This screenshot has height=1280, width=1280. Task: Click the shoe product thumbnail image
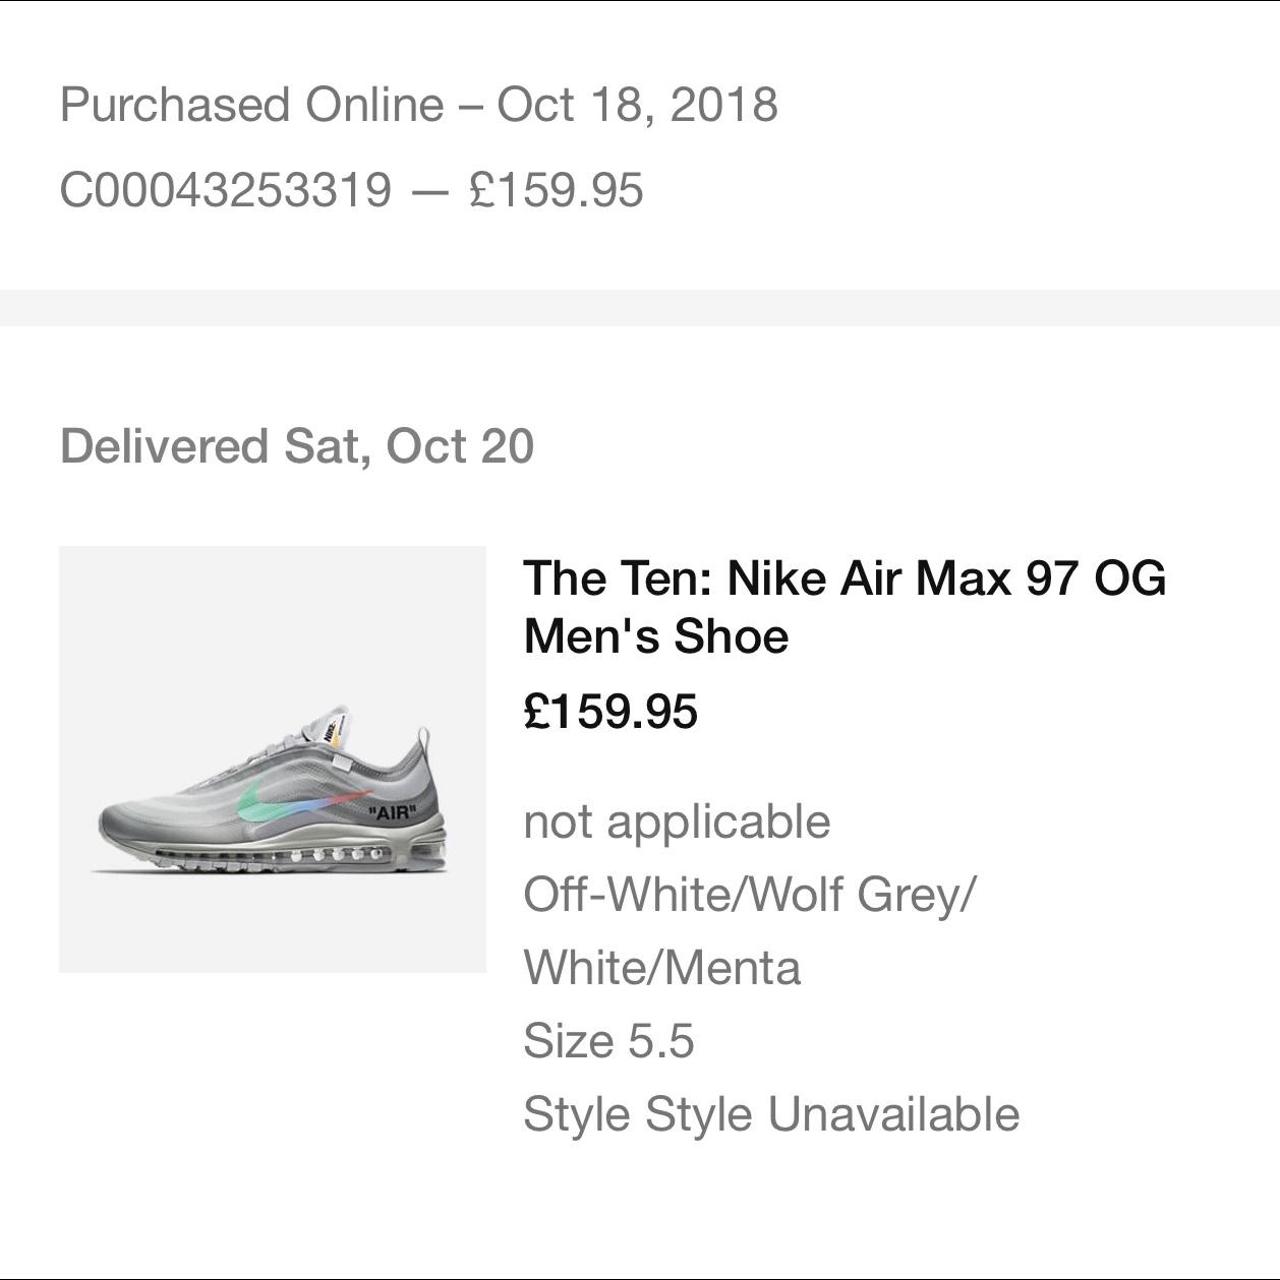coord(272,759)
